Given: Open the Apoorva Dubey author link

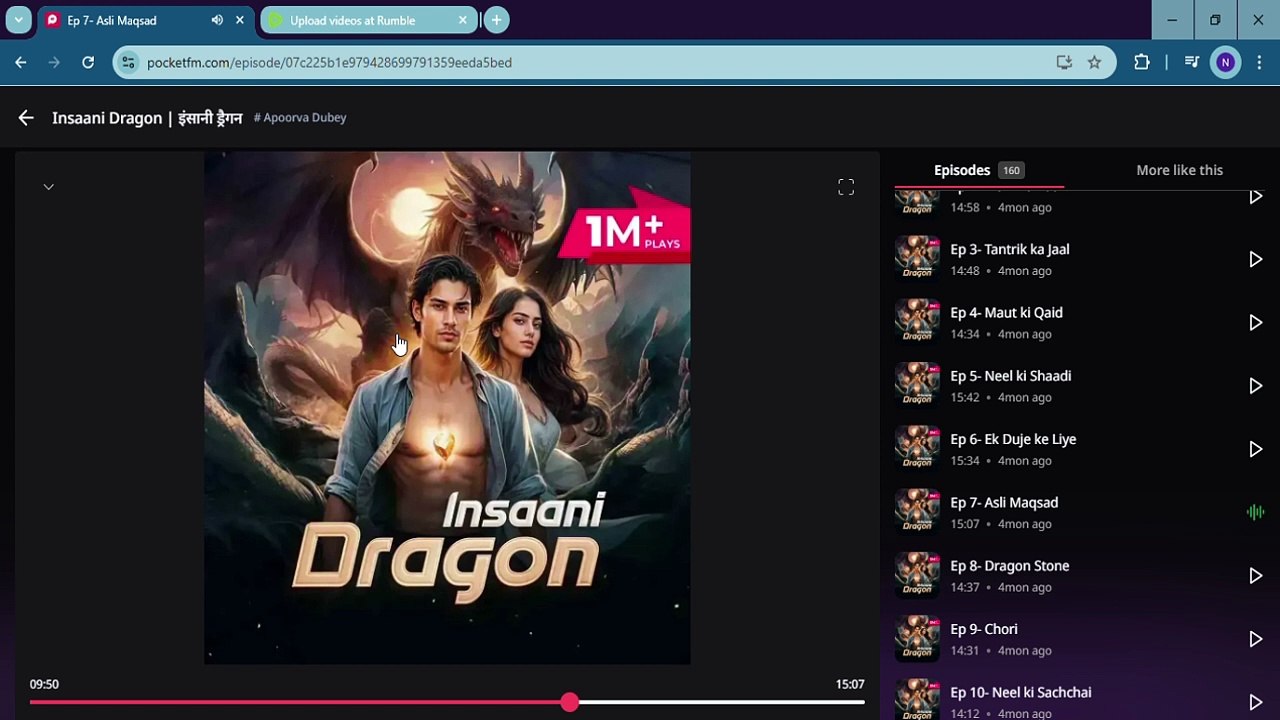Looking at the screenshot, I should point(300,118).
